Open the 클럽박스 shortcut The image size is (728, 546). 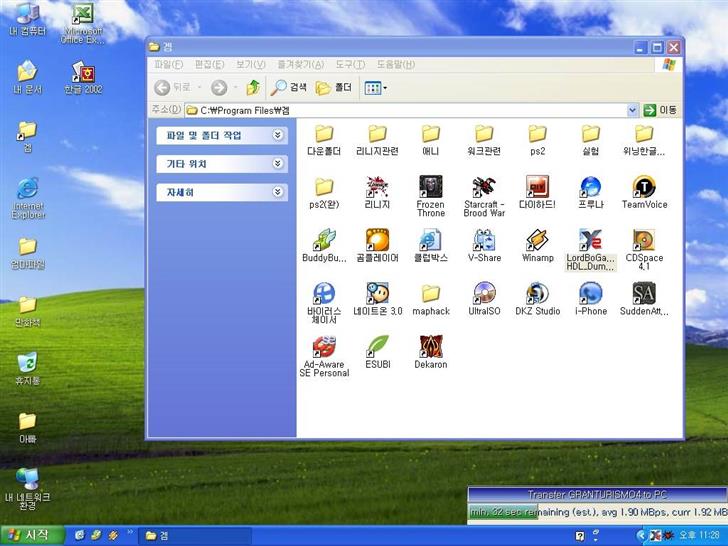point(430,246)
